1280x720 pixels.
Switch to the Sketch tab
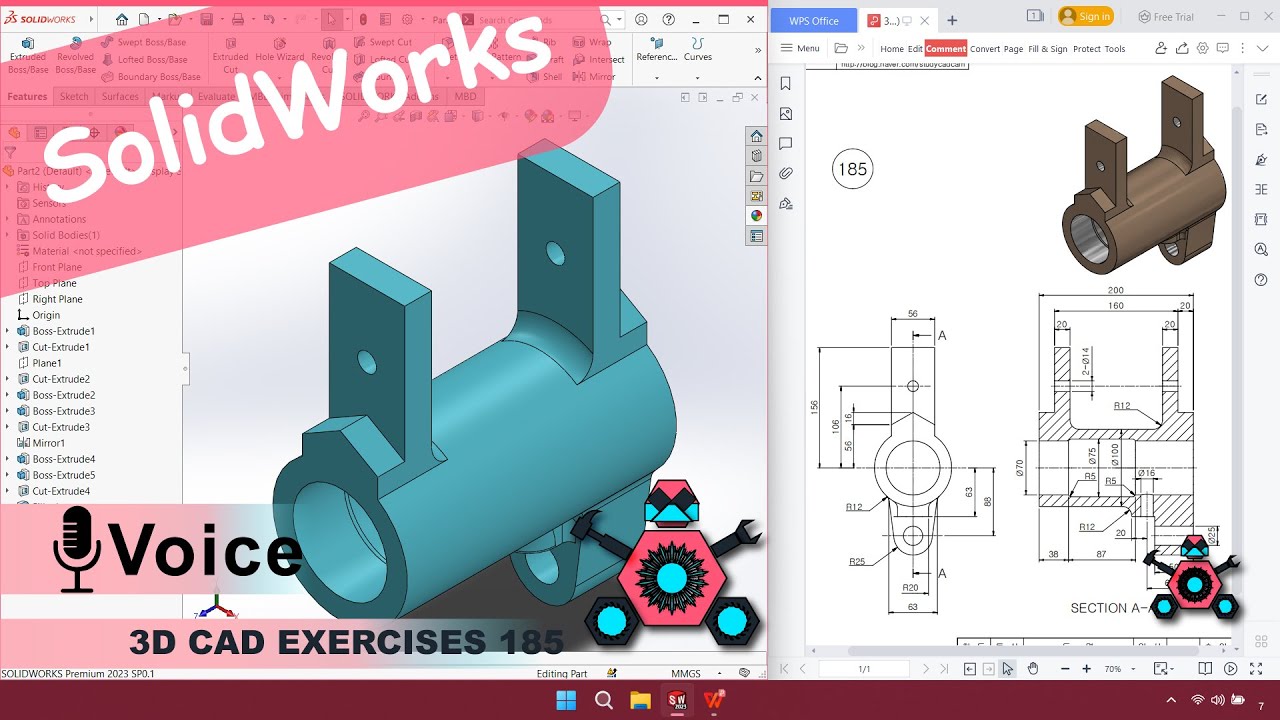tap(74, 97)
